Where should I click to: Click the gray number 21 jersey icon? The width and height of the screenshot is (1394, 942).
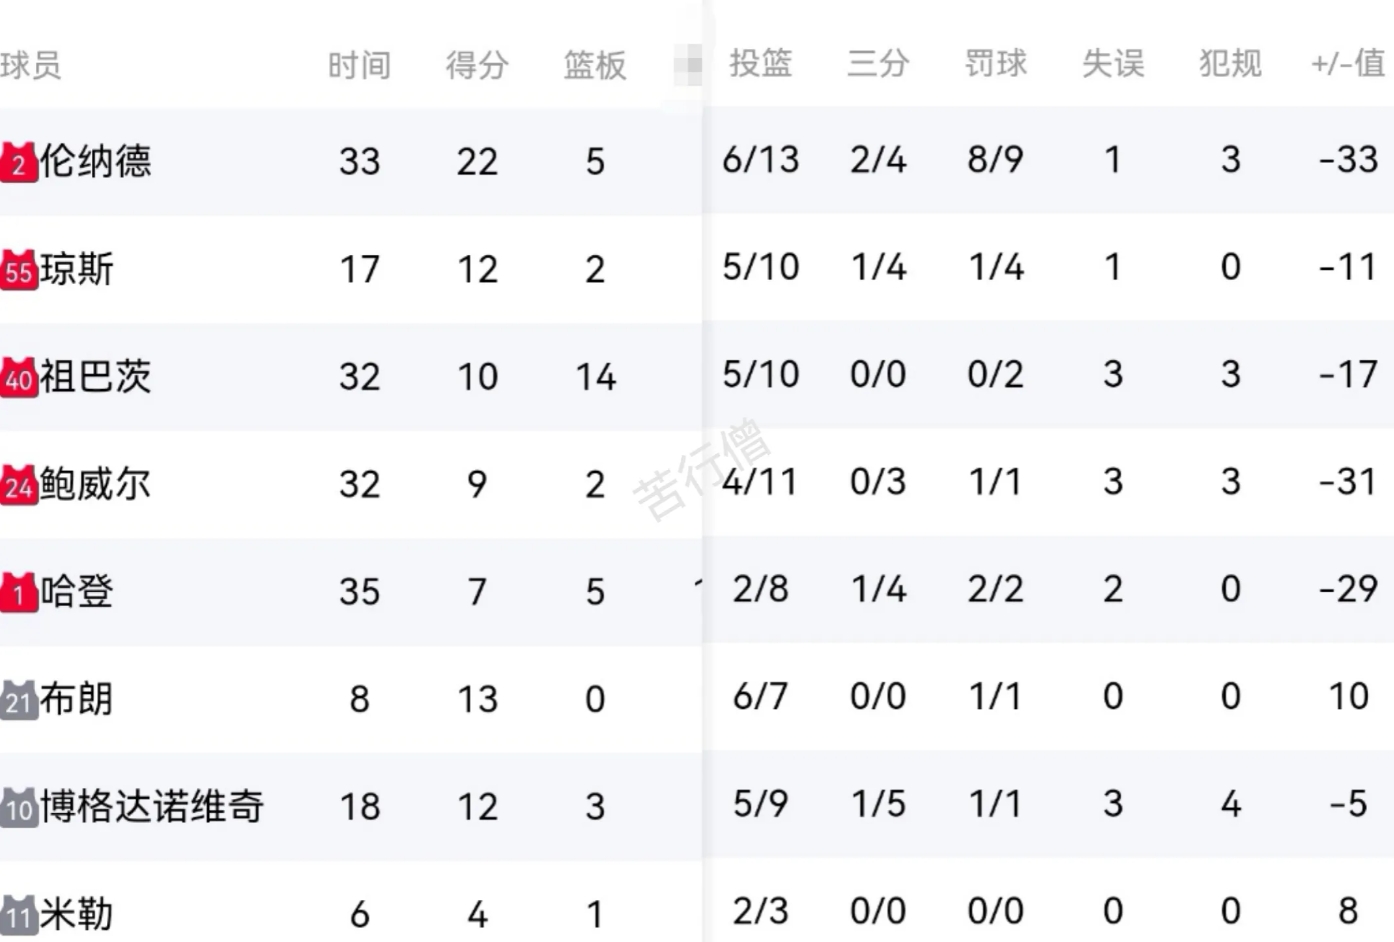(x=18, y=700)
